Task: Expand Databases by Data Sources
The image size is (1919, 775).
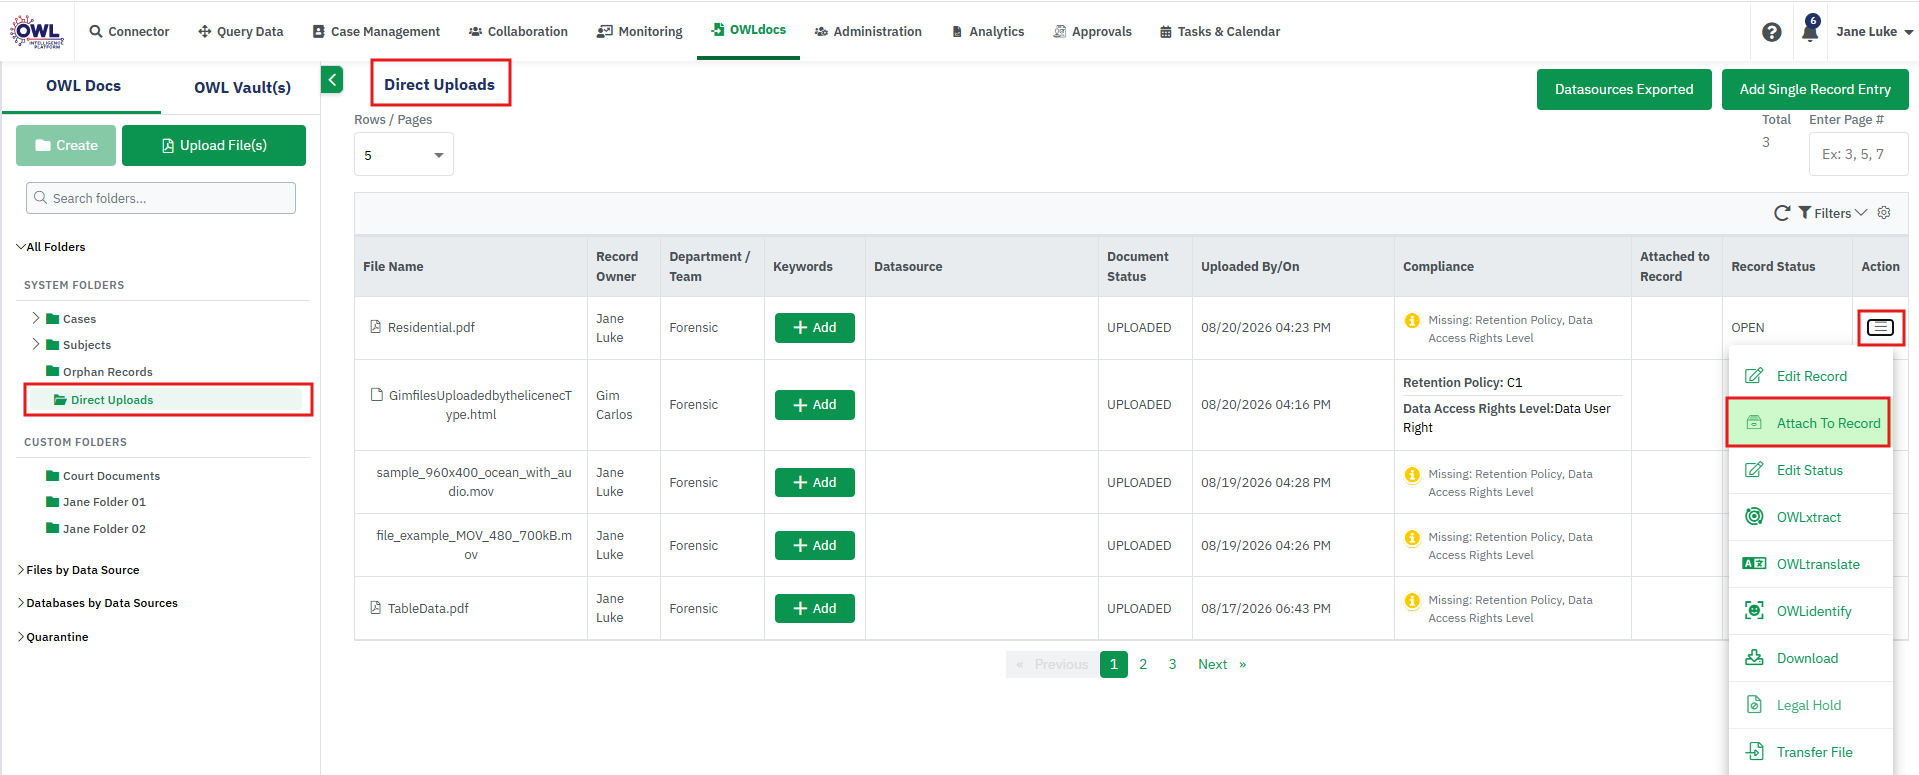Action: point(21,603)
